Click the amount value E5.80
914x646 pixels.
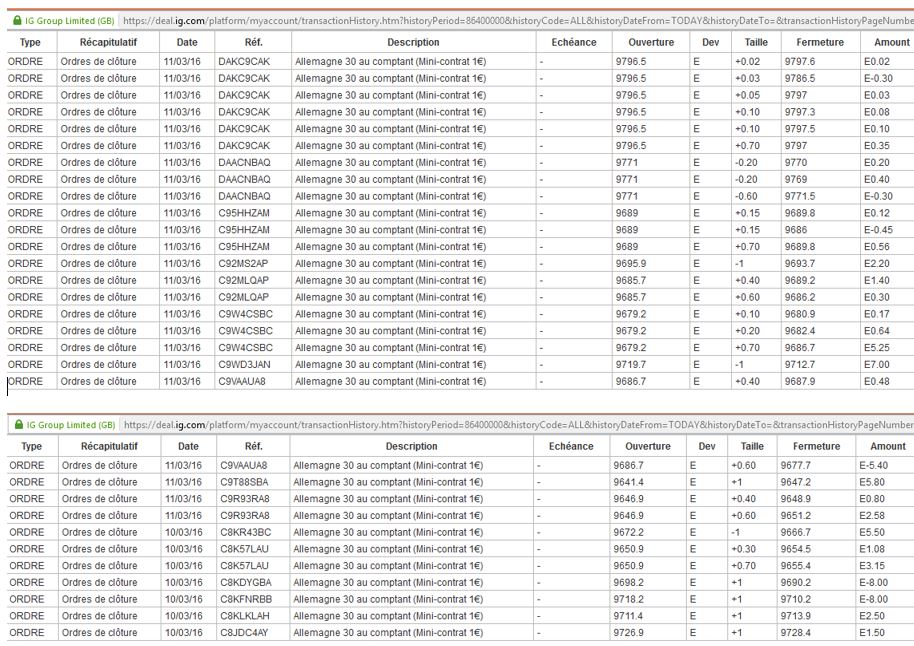[x=872, y=482]
